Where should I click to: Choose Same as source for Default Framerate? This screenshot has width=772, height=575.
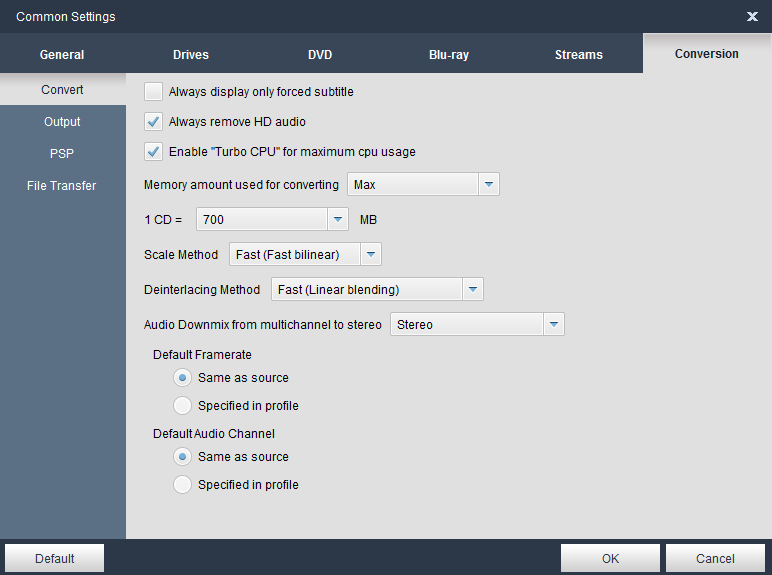pos(183,378)
